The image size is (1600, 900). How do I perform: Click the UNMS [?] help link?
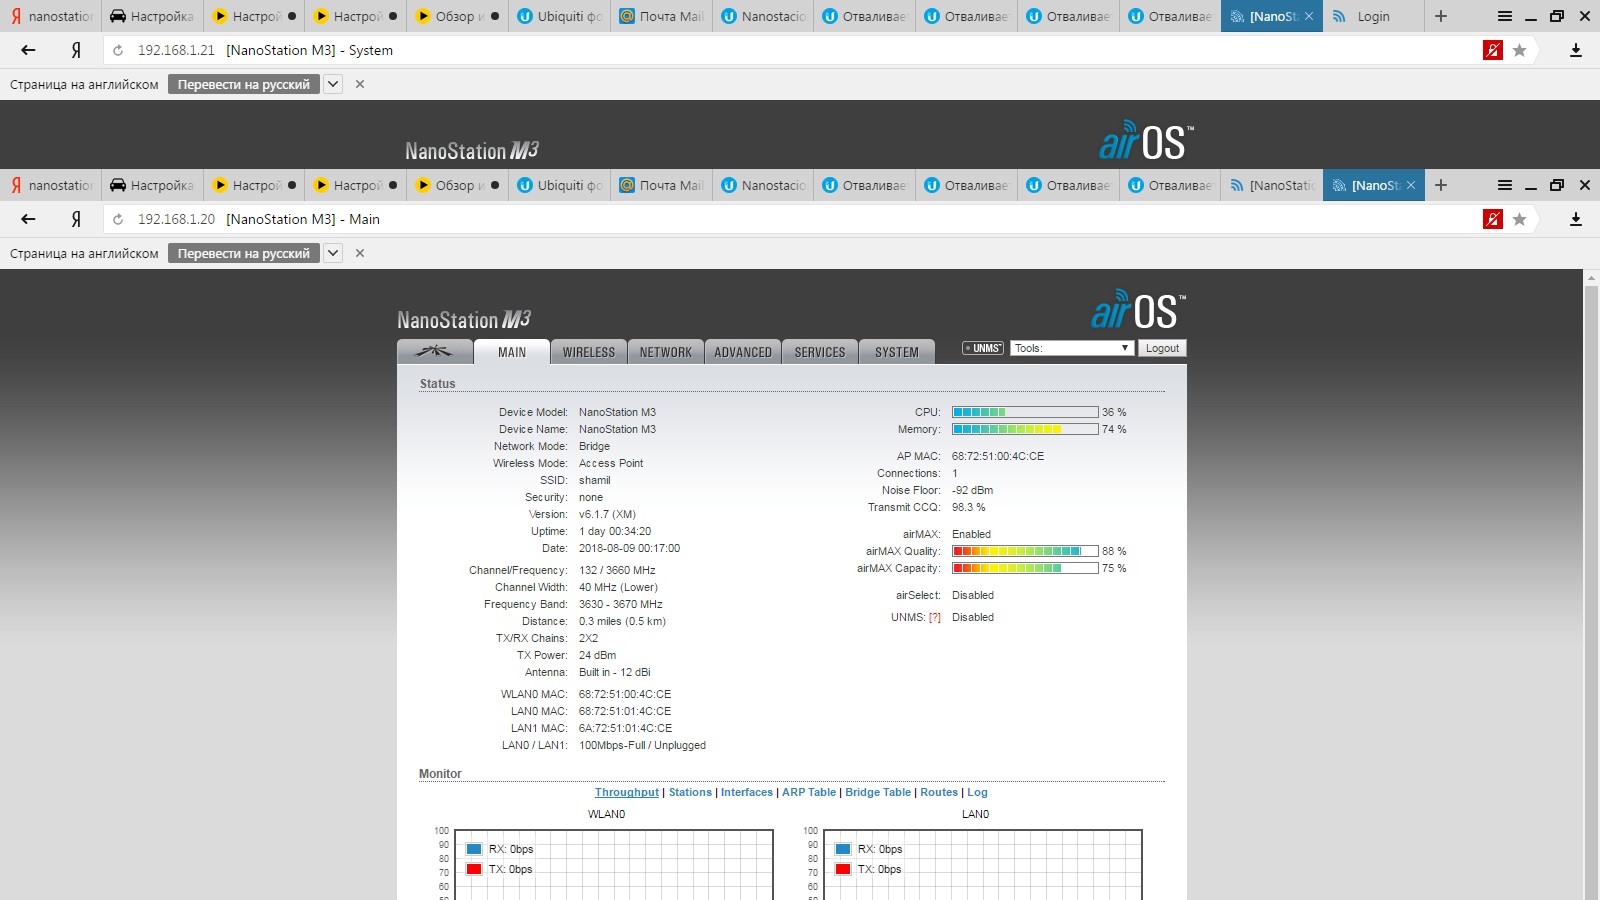[935, 618]
